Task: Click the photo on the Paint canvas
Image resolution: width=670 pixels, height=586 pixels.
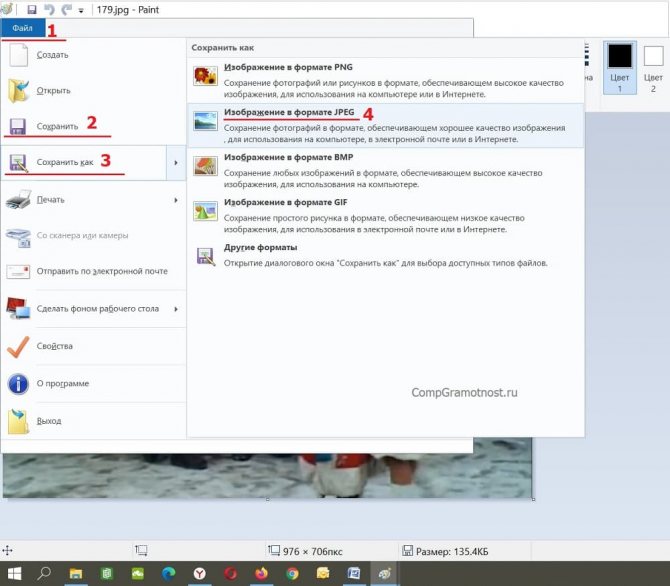Action: (267, 475)
